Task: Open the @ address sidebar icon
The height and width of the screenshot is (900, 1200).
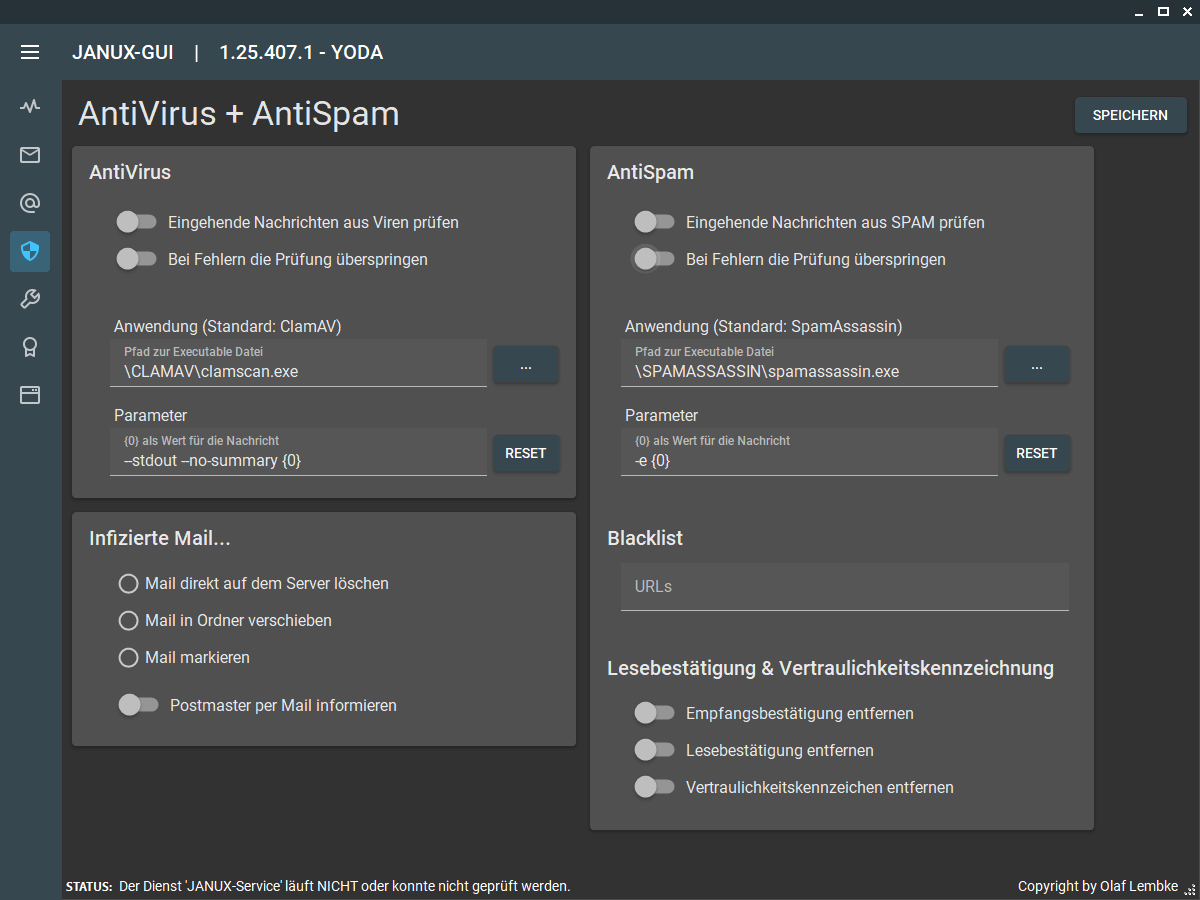Action: [x=30, y=203]
